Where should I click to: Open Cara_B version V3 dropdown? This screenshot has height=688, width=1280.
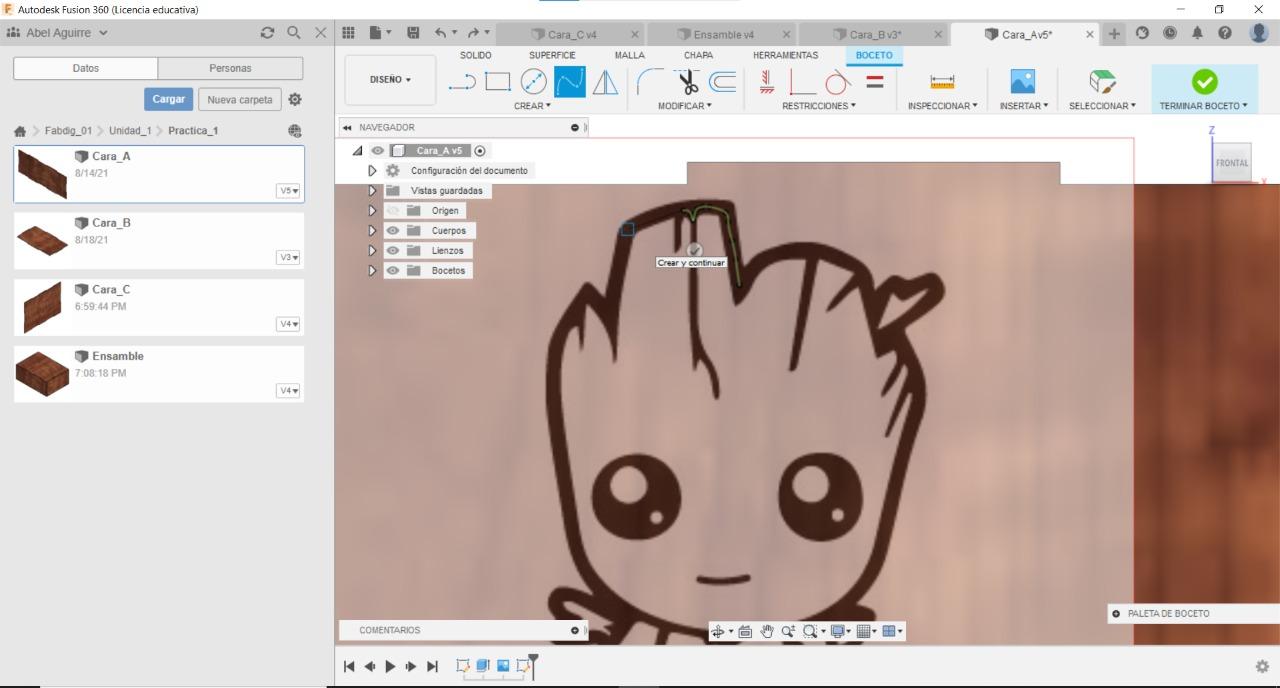[x=289, y=257]
